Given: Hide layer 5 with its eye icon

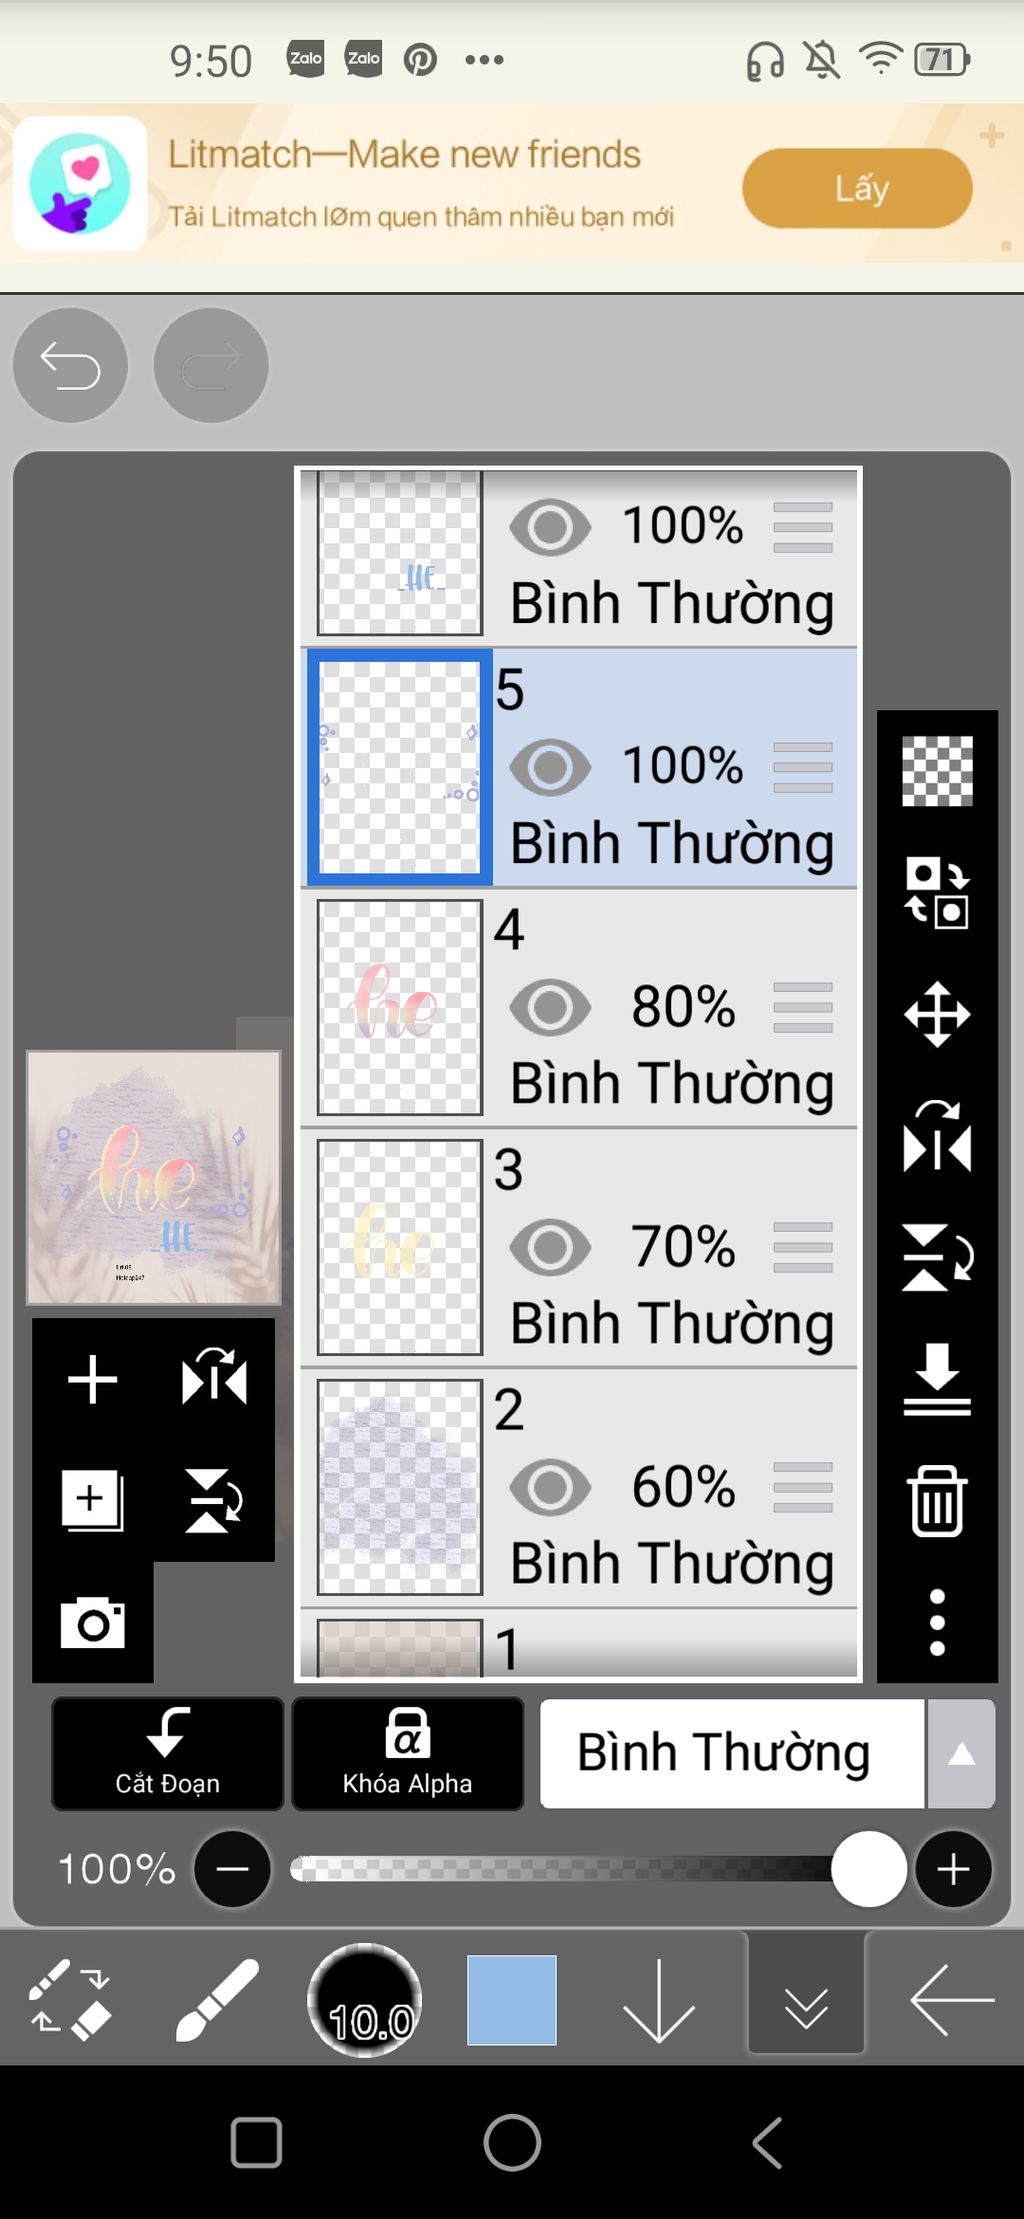Looking at the screenshot, I should (550, 767).
